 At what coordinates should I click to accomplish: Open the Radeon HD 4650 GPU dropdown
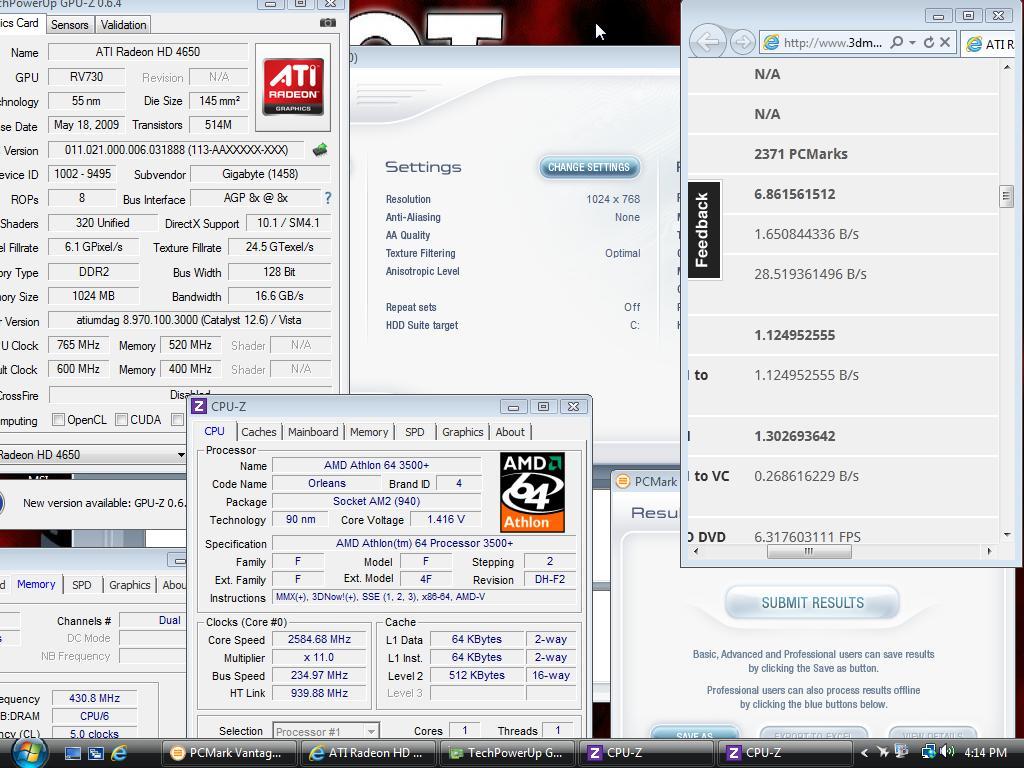click(x=181, y=455)
